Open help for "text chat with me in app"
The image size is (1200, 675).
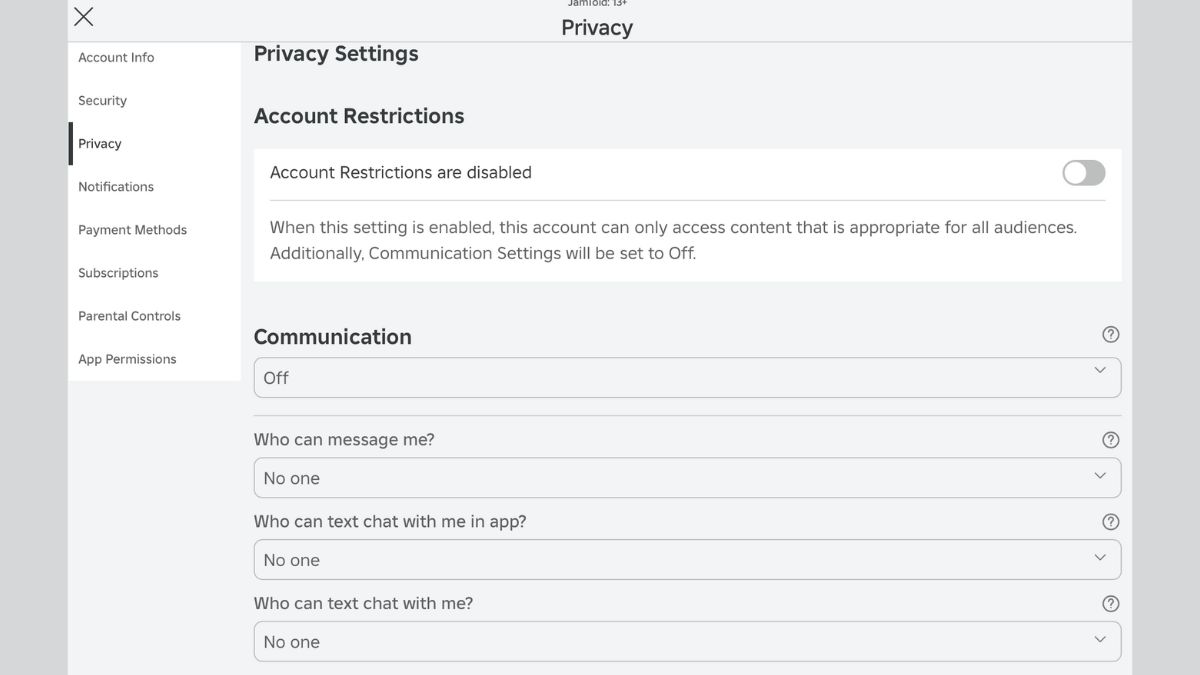click(1110, 522)
